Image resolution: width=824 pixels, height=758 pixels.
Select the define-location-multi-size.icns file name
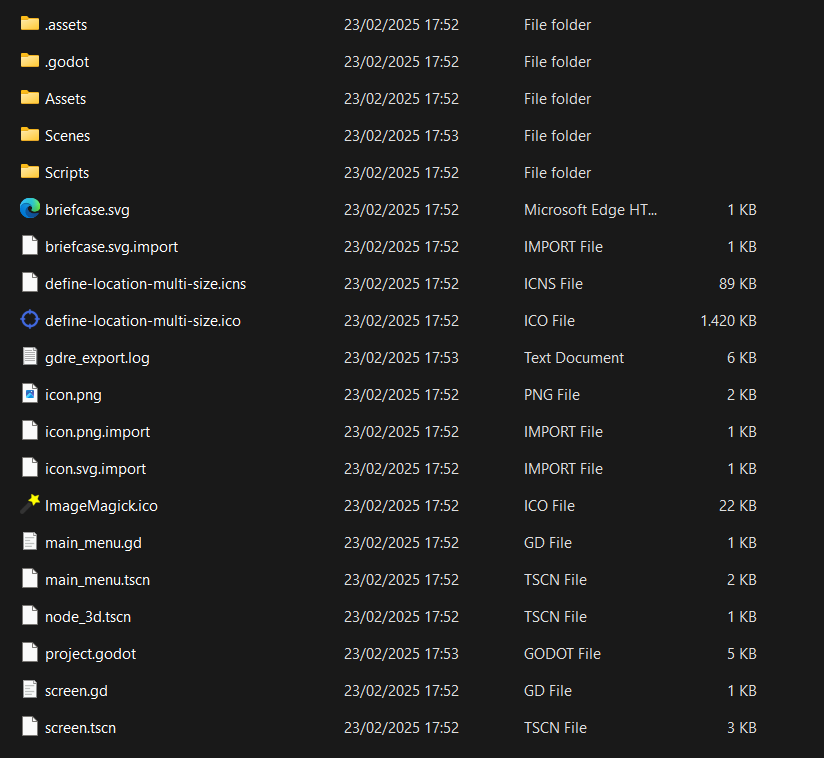click(x=145, y=283)
